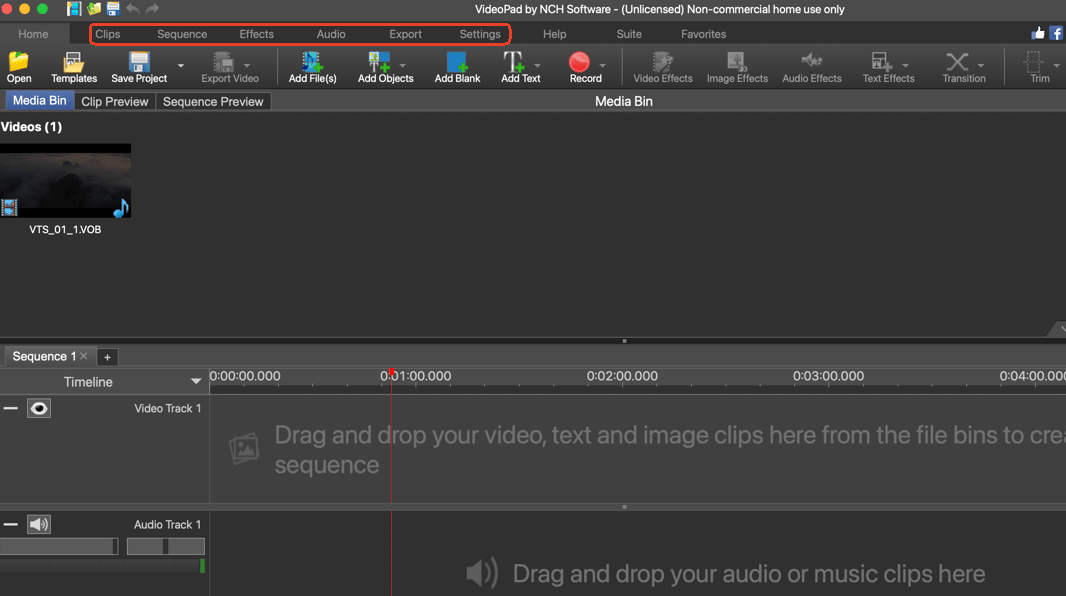The image size is (1066, 596).
Task: Click the Transition tool icon
Action: (x=958, y=64)
